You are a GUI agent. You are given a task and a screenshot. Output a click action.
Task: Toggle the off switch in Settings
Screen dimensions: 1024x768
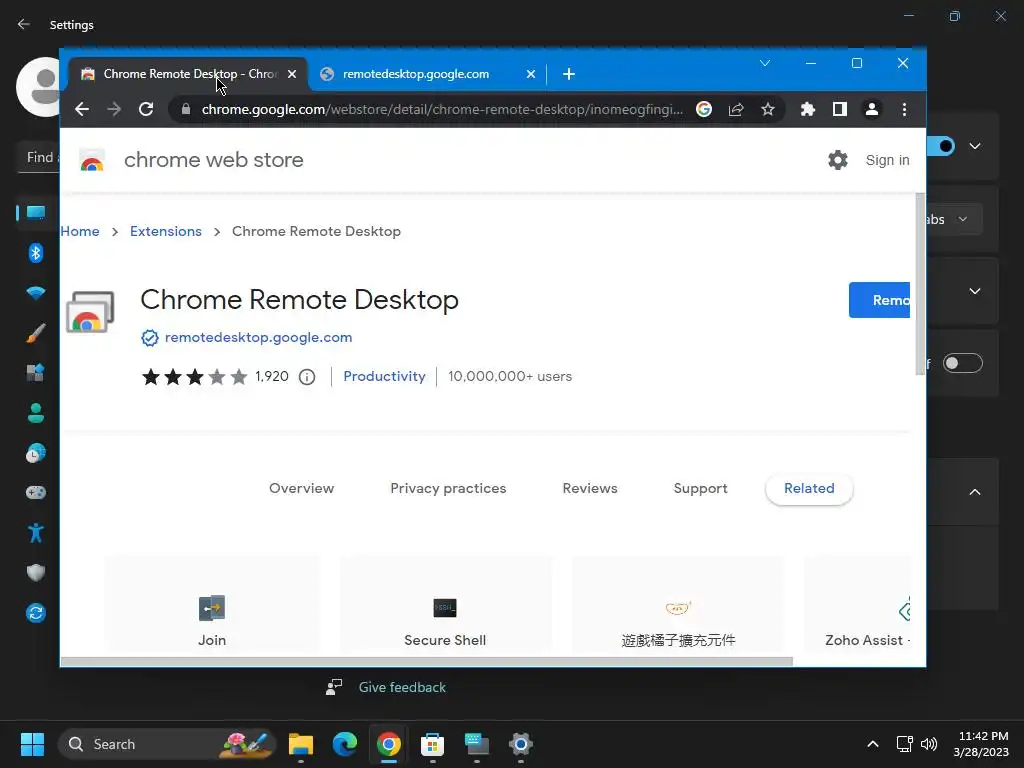(963, 363)
